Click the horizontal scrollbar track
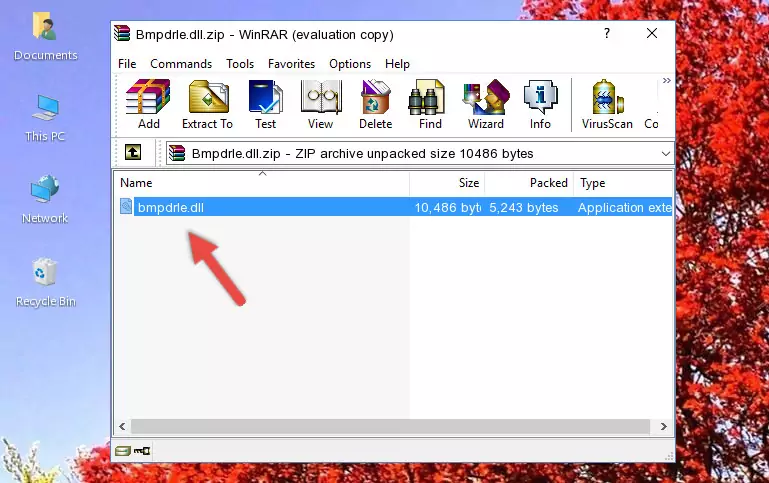The width and height of the screenshot is (769, 483). click(390, 427)
